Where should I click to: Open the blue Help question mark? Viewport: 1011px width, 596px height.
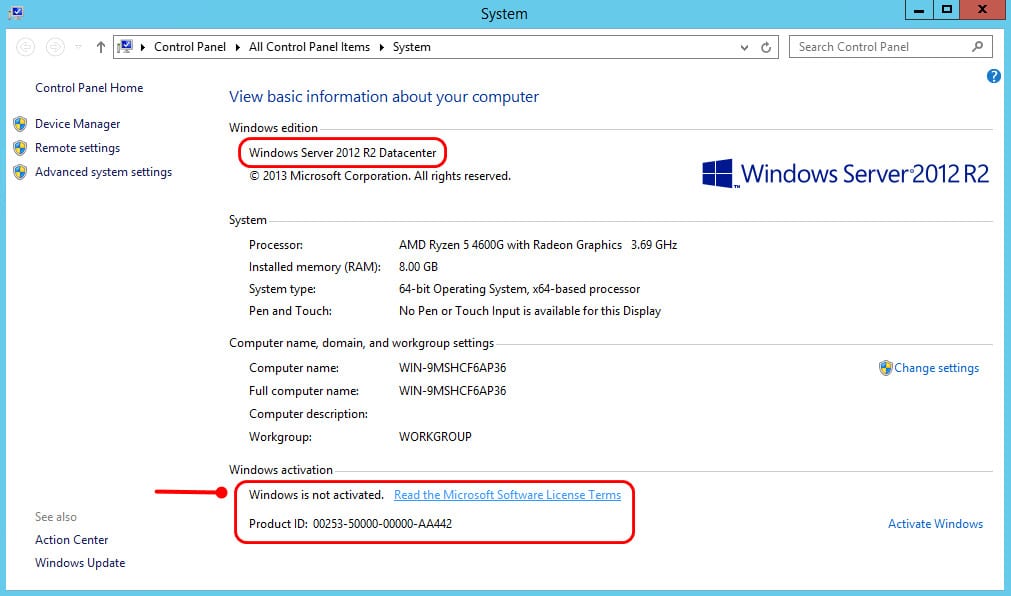[994, 76]
